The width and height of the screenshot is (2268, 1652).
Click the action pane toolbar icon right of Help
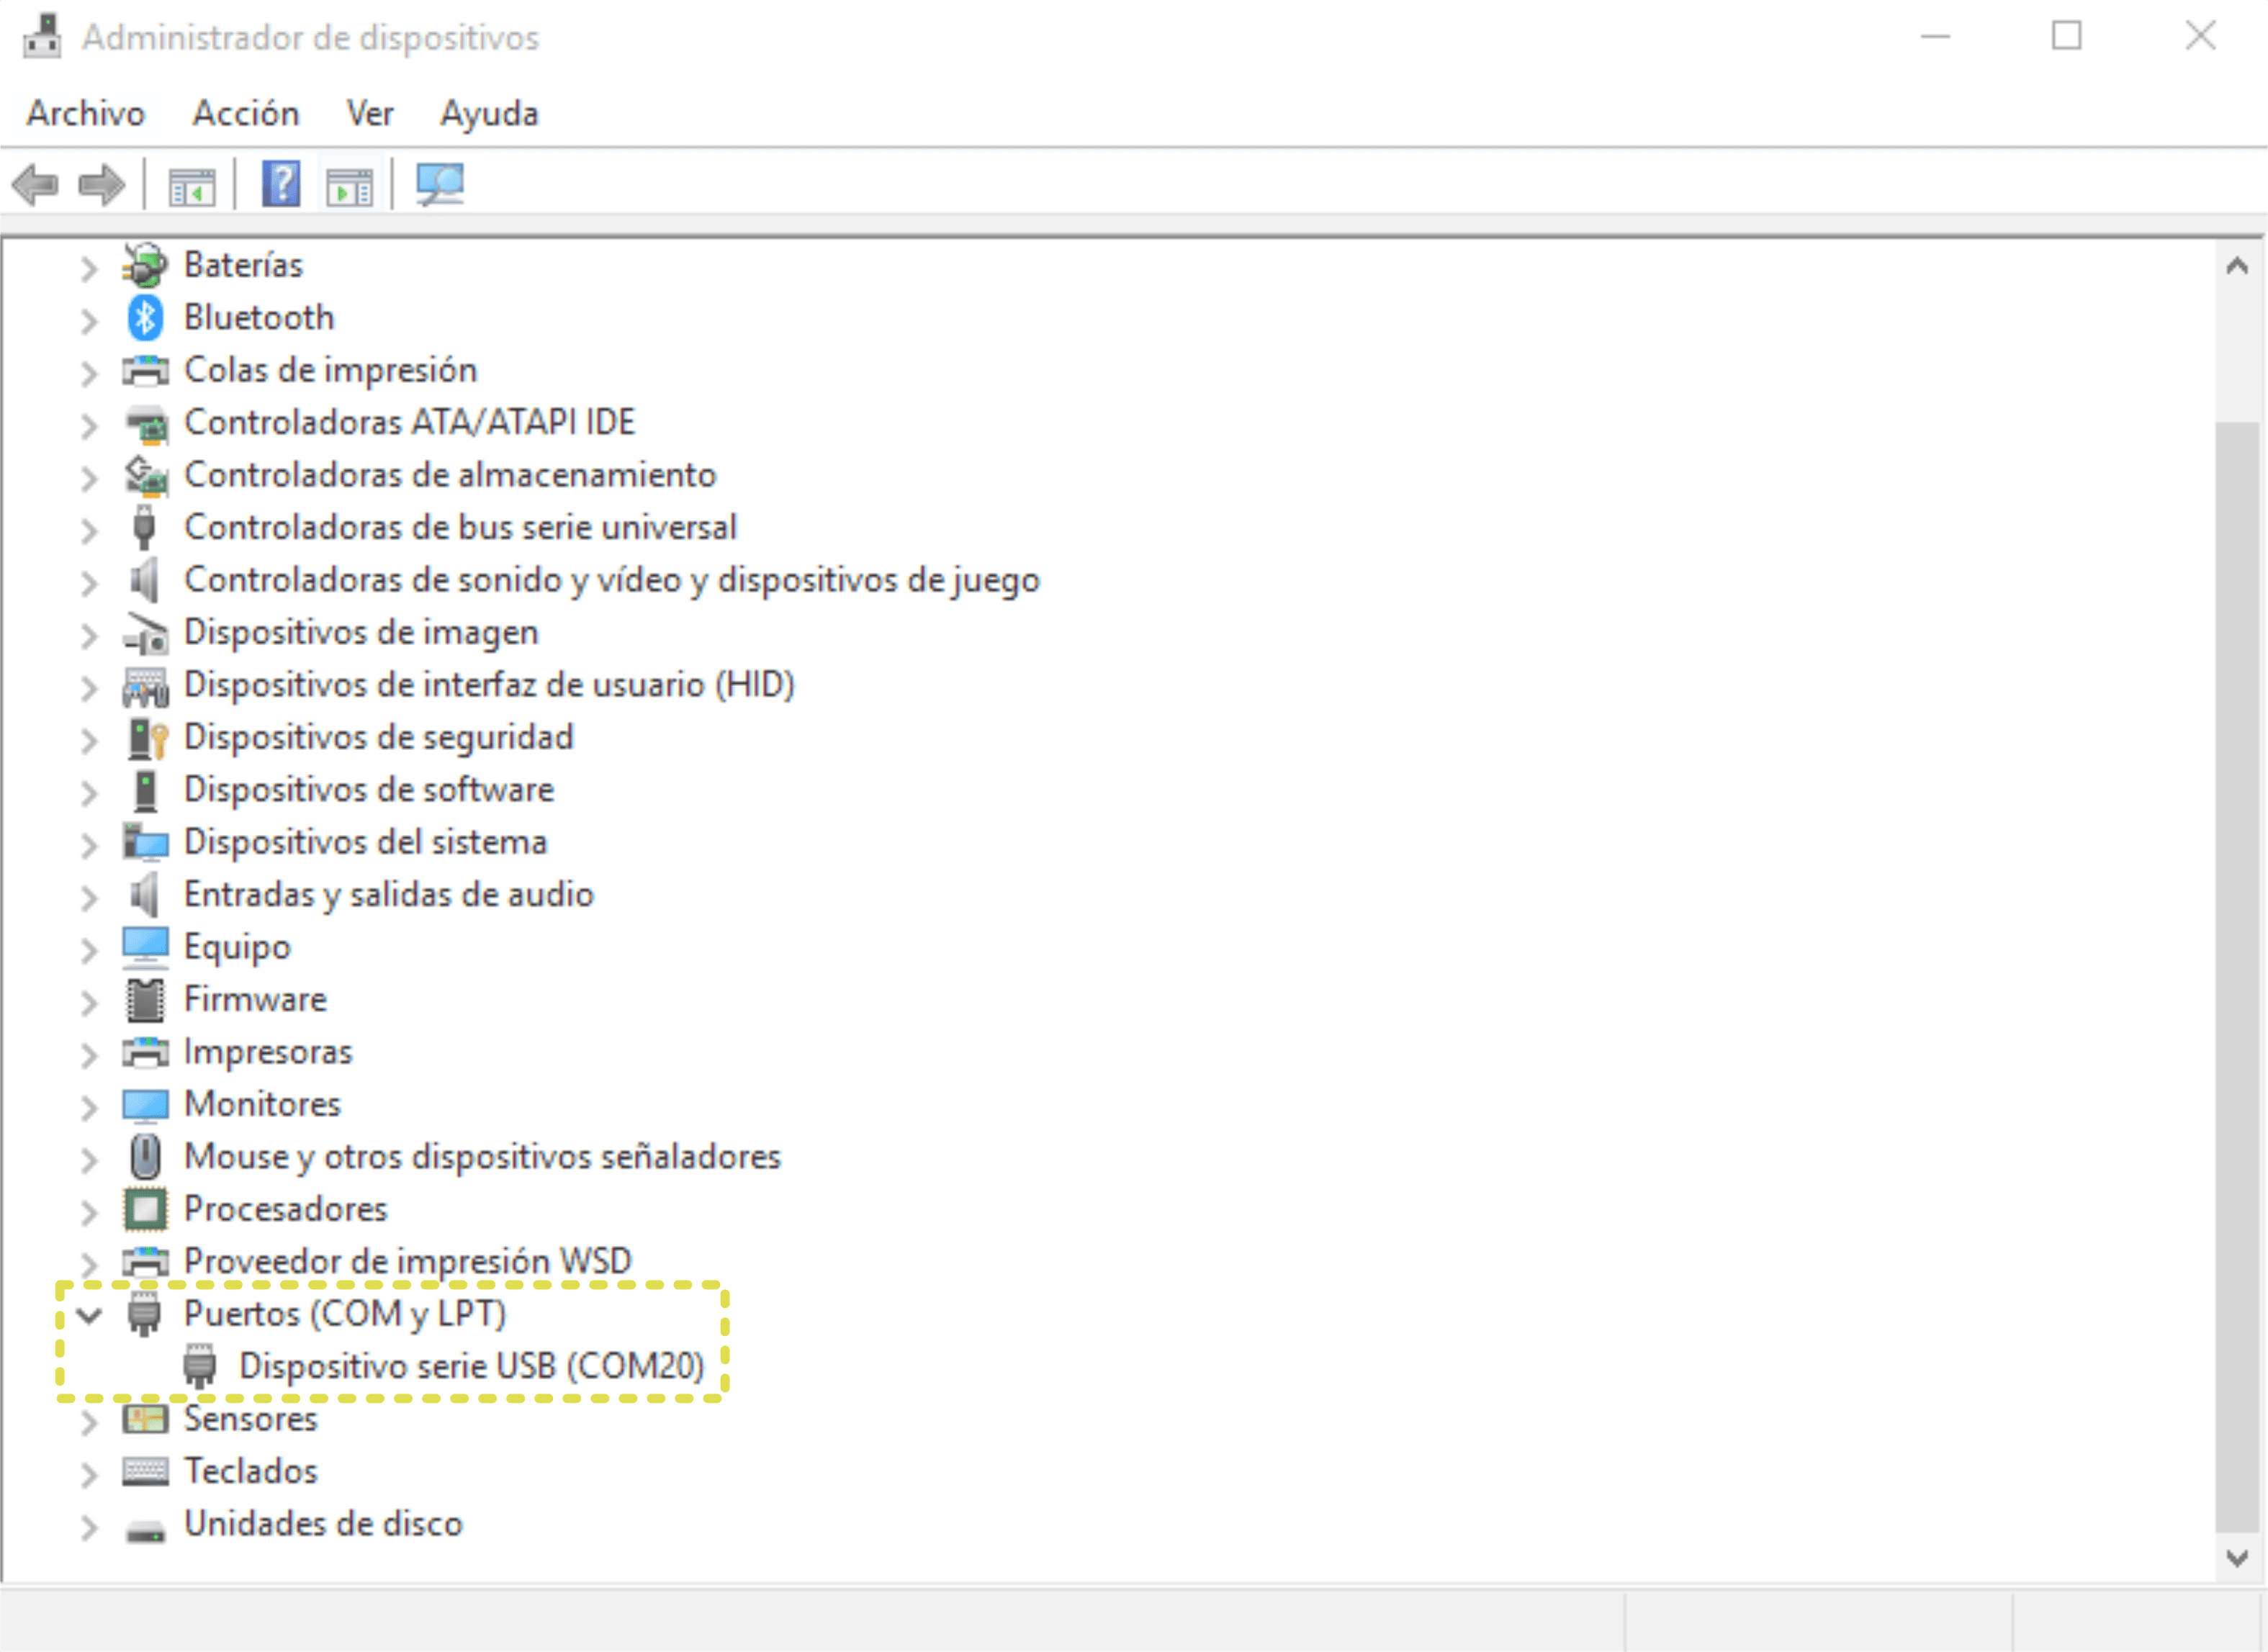(350, 186)
